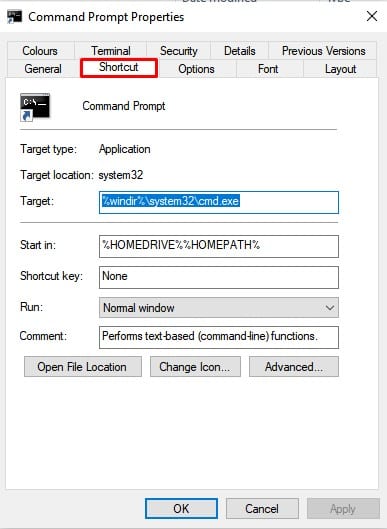Click the Start in field
The image size is (387, 529).
tap(219, 246)
